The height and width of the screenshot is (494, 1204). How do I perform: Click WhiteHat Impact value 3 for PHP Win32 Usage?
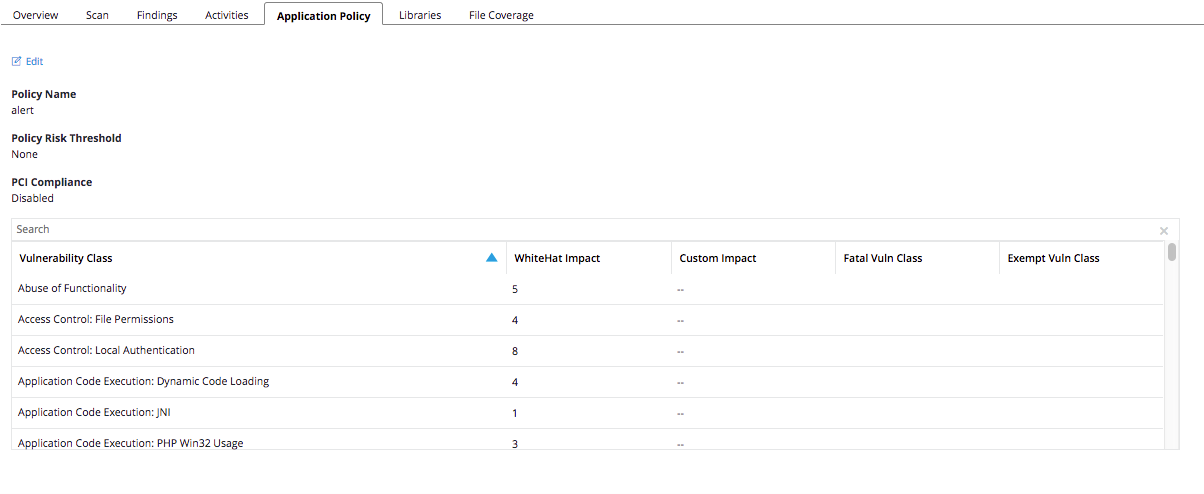pos(515,443)
